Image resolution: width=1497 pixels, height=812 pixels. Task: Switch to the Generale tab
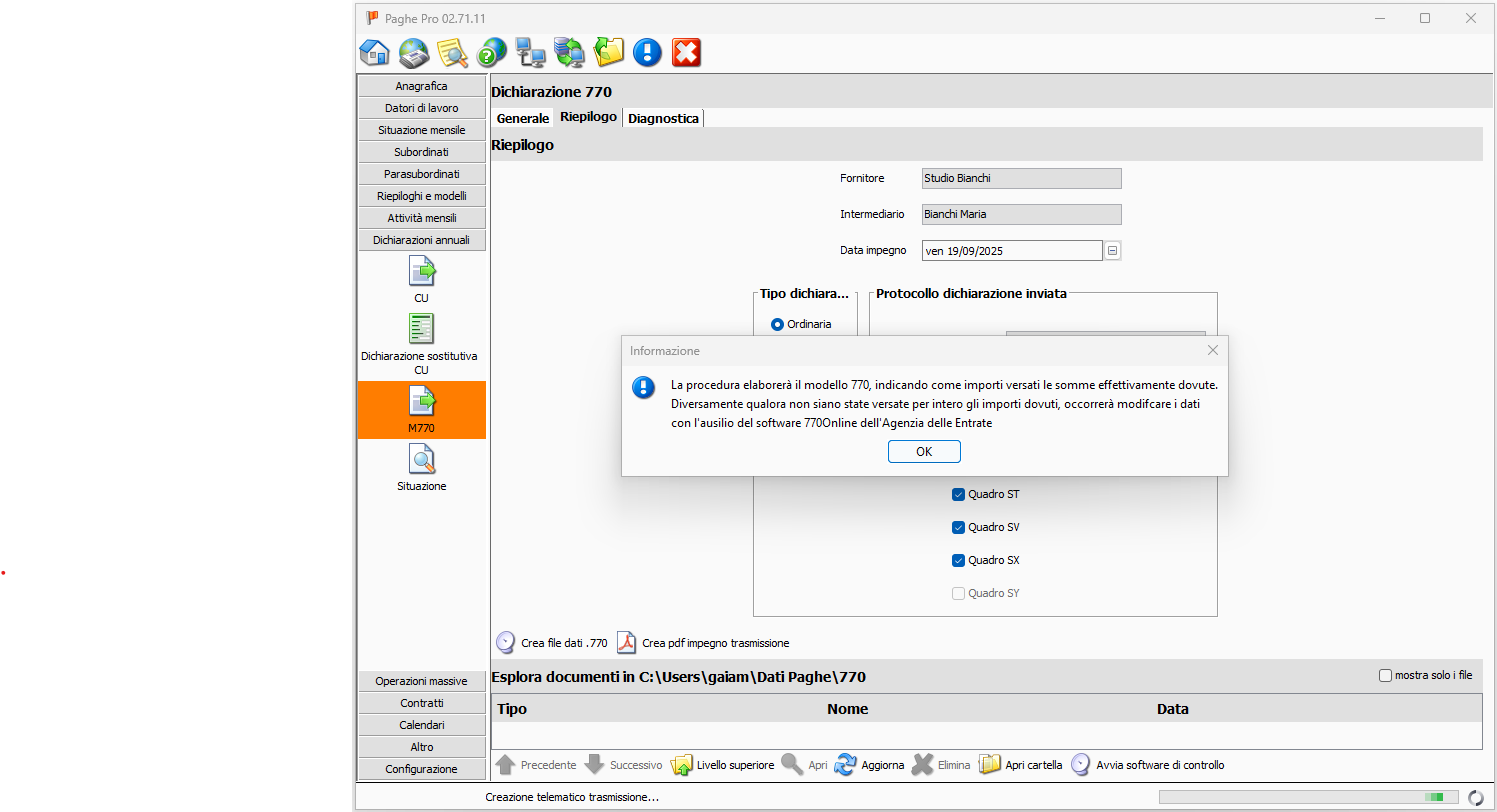point(523,118)
